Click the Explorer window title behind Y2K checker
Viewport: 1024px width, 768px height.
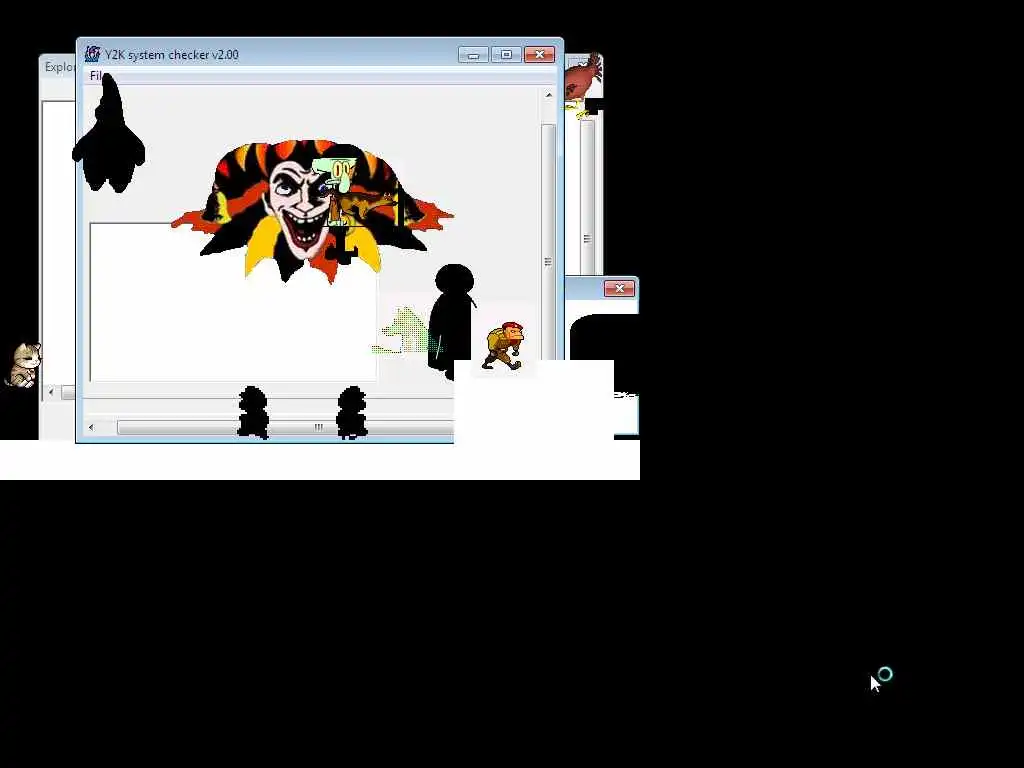(x=59, y=67)
